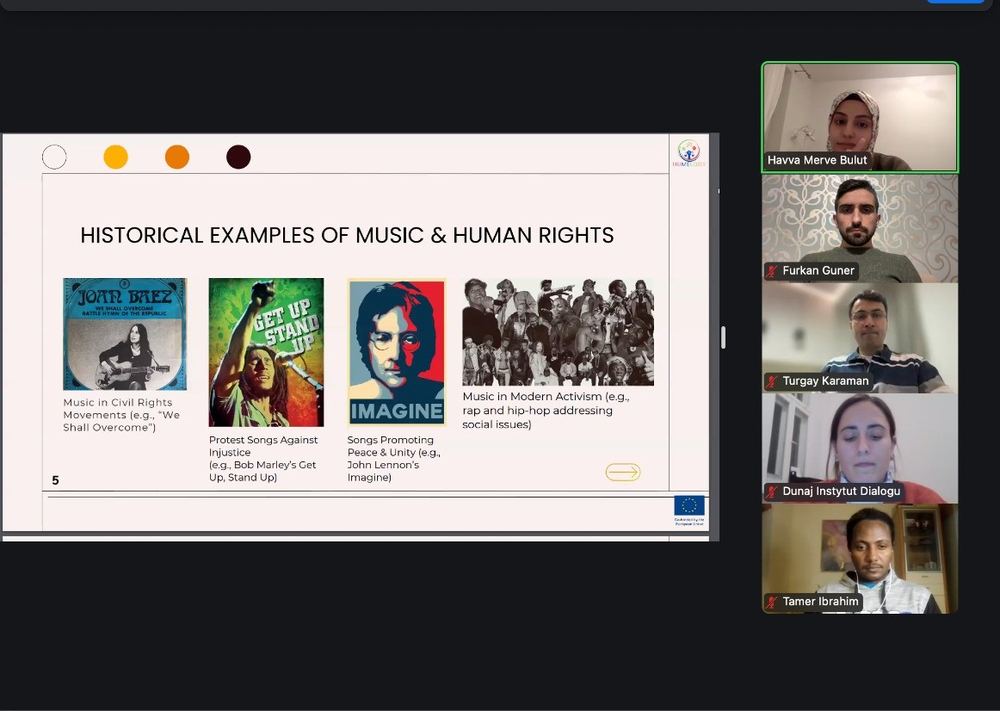Click the European Union flag logo
The width and height of the screenshot is (1000, 711).
point(689,506)
